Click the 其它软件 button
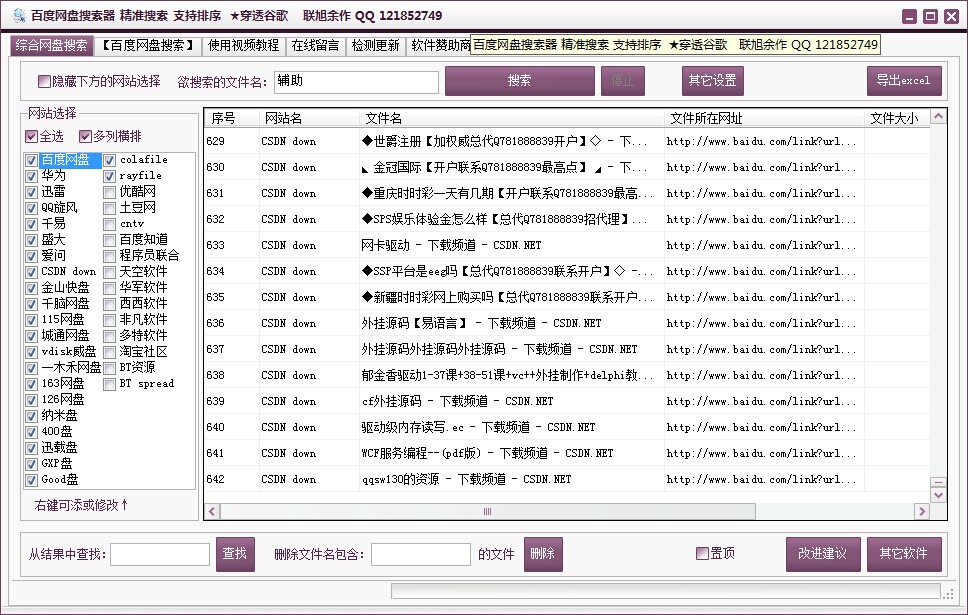 (904, 554)
